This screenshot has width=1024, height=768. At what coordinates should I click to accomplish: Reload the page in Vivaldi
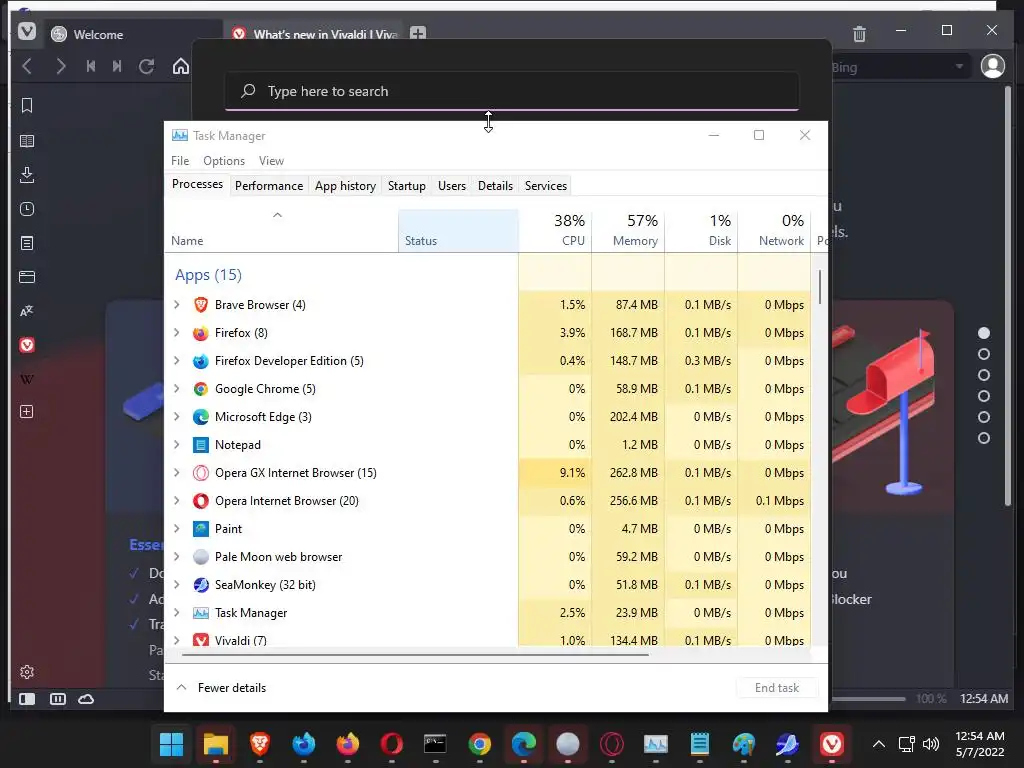[147, 66]
